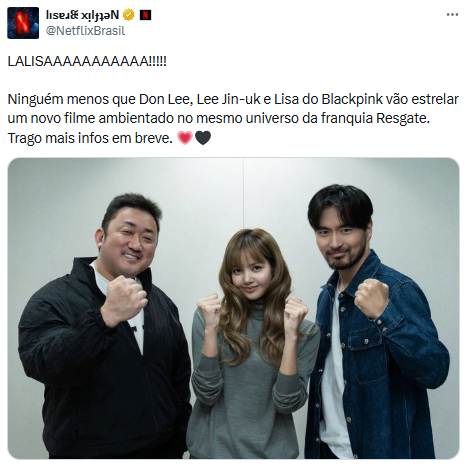The image size is (471, 469).
Task: Click the gold verified badge
Action: pyautogui.click(x=129, y=15)
